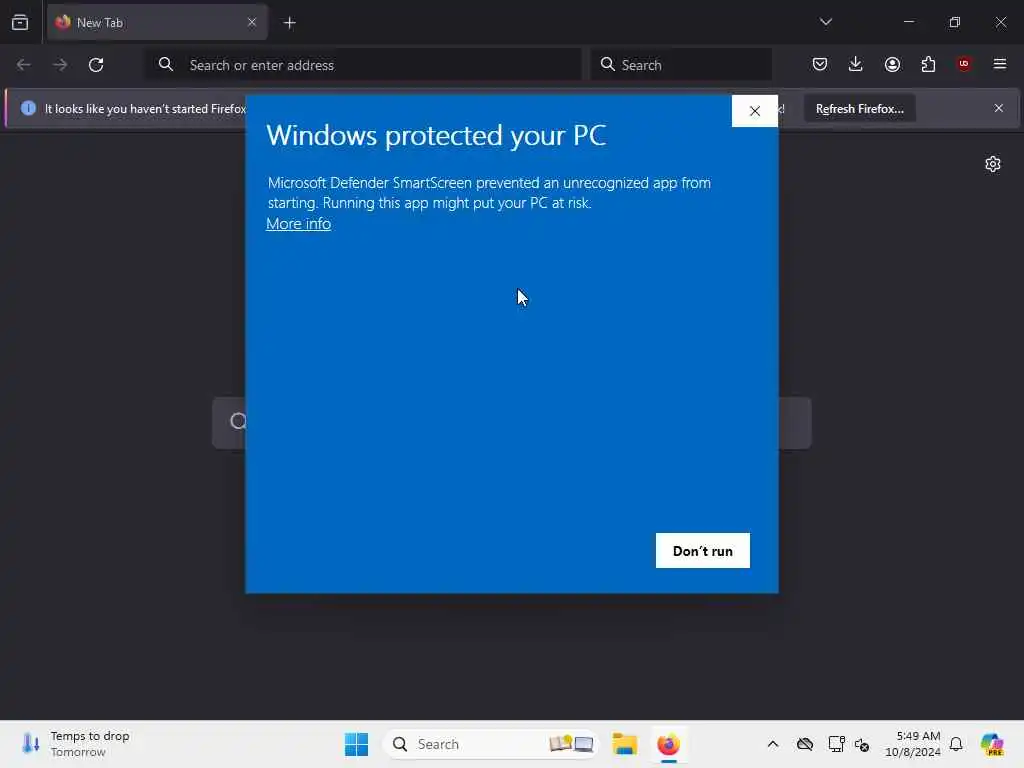Viewport: 1024px width, 768px height.
Task: Open the notifications bell icon
Action: [x=956, y=744]
